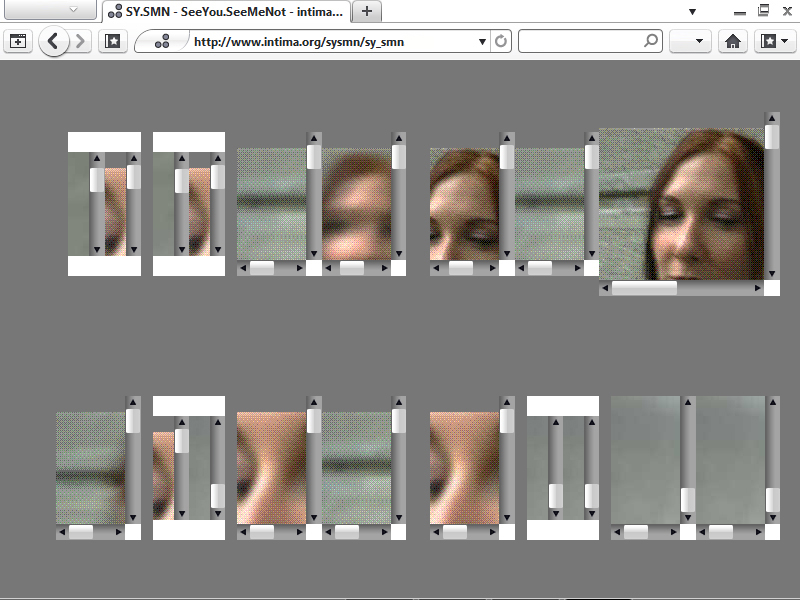The image size is (800, 600).
Task: Click the site identity icon in address bar
Action: pyautogui.click(x=162, y=42)
